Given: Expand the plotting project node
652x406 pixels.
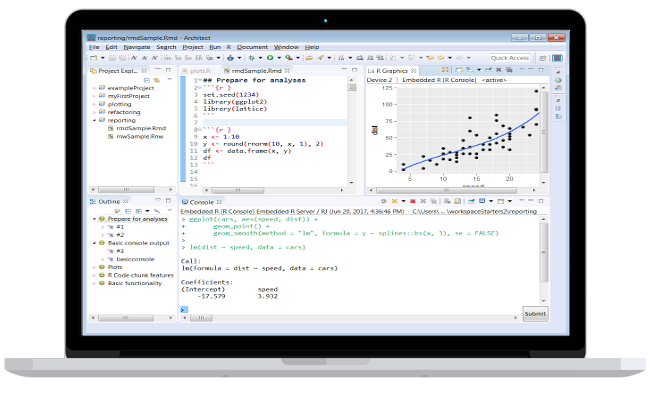Looking at the screenshot, I should (x=94, y=104).
